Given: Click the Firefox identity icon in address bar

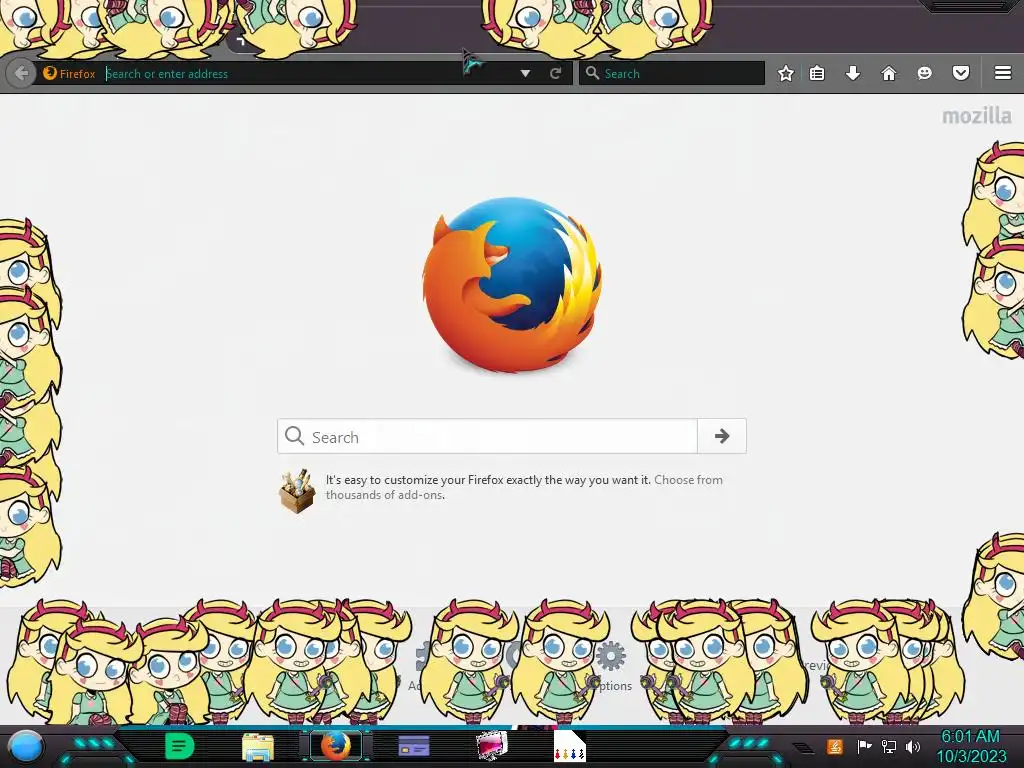Looking at the screenshot, I should coord(50,73).
